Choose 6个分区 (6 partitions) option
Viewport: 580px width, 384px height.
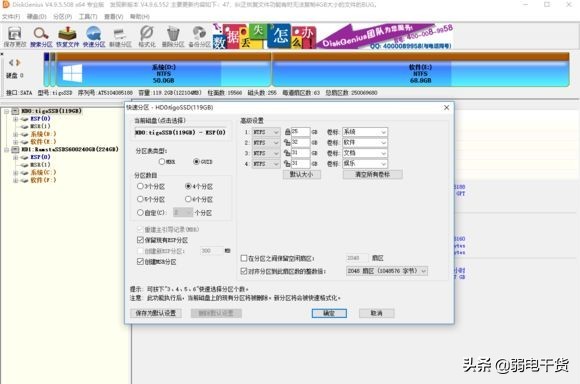[x=188, y=199]
